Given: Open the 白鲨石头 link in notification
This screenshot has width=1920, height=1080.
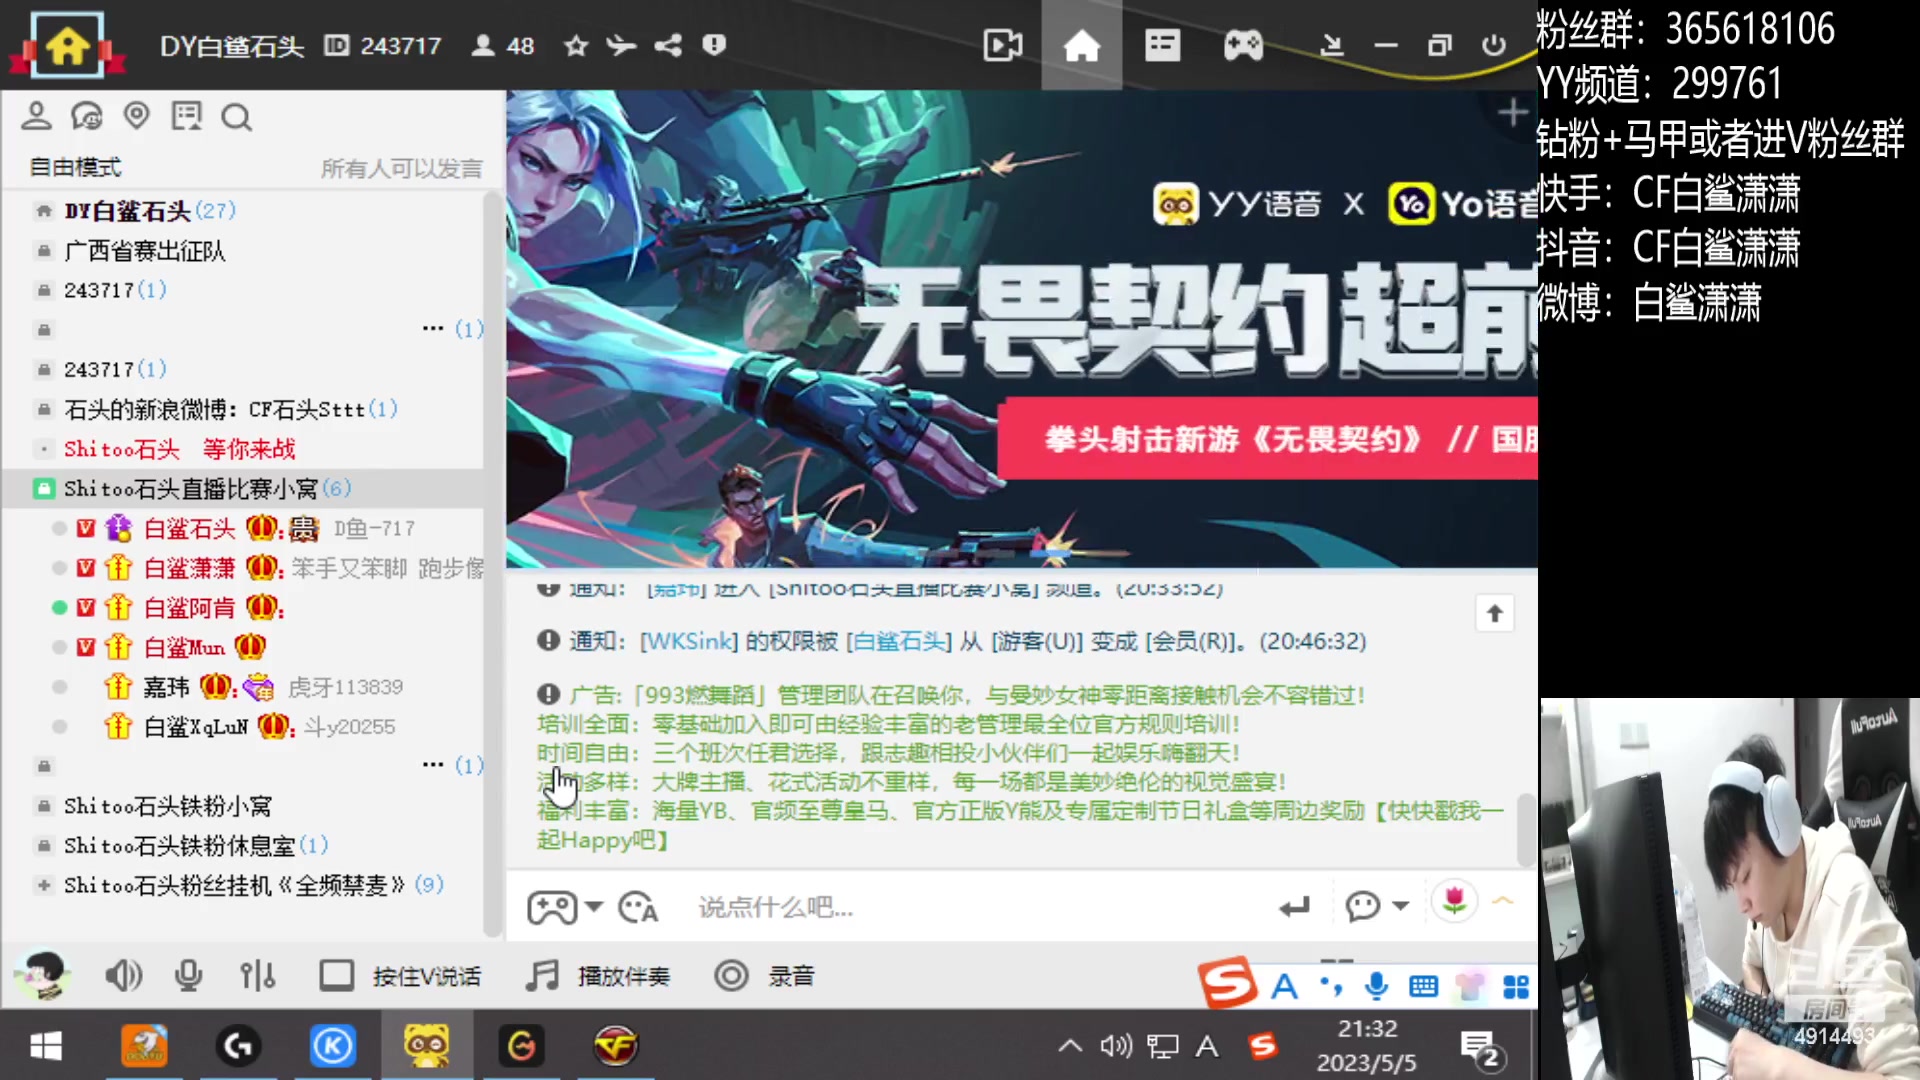Looking at the screenshot, I should pos(899,641).
